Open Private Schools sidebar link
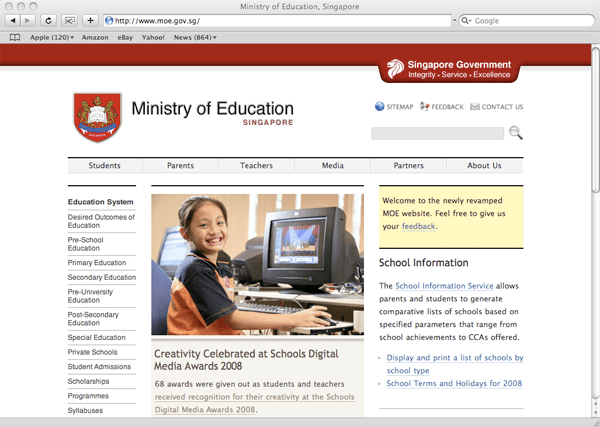The height and width of the screenshot is (427, 600). 93,352
